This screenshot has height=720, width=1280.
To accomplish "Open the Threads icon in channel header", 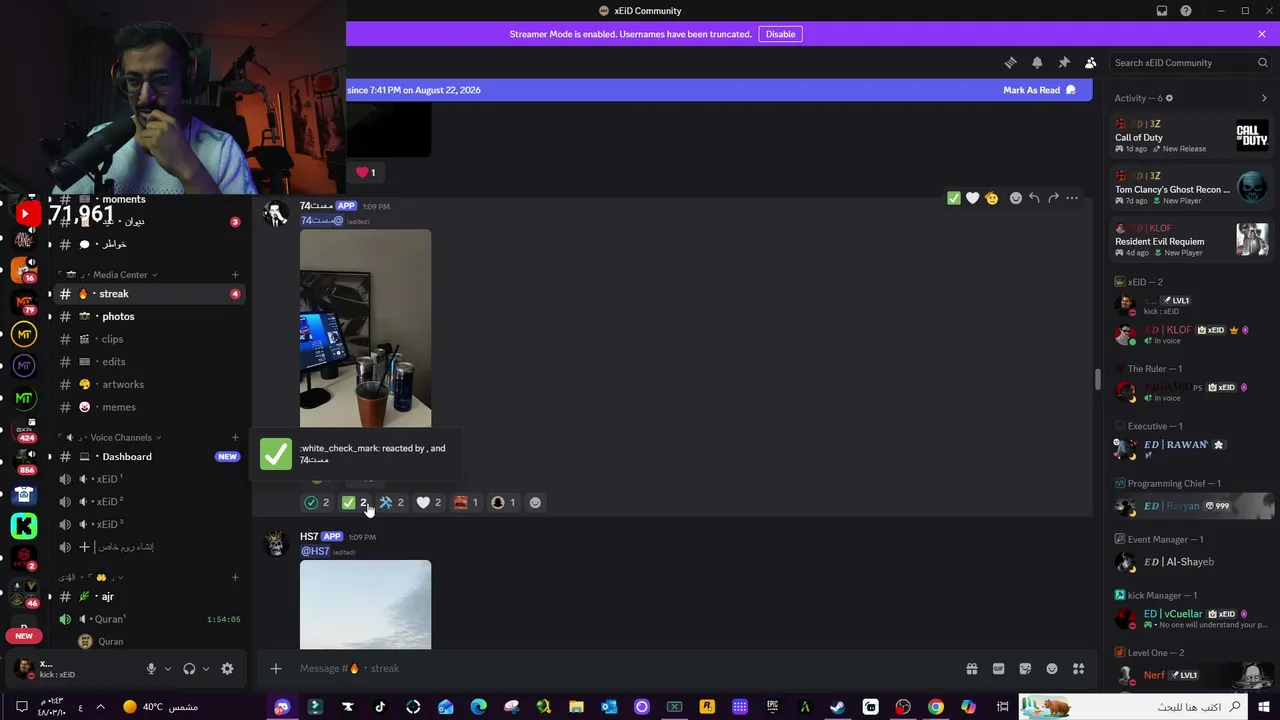I will pos(1010,62).
